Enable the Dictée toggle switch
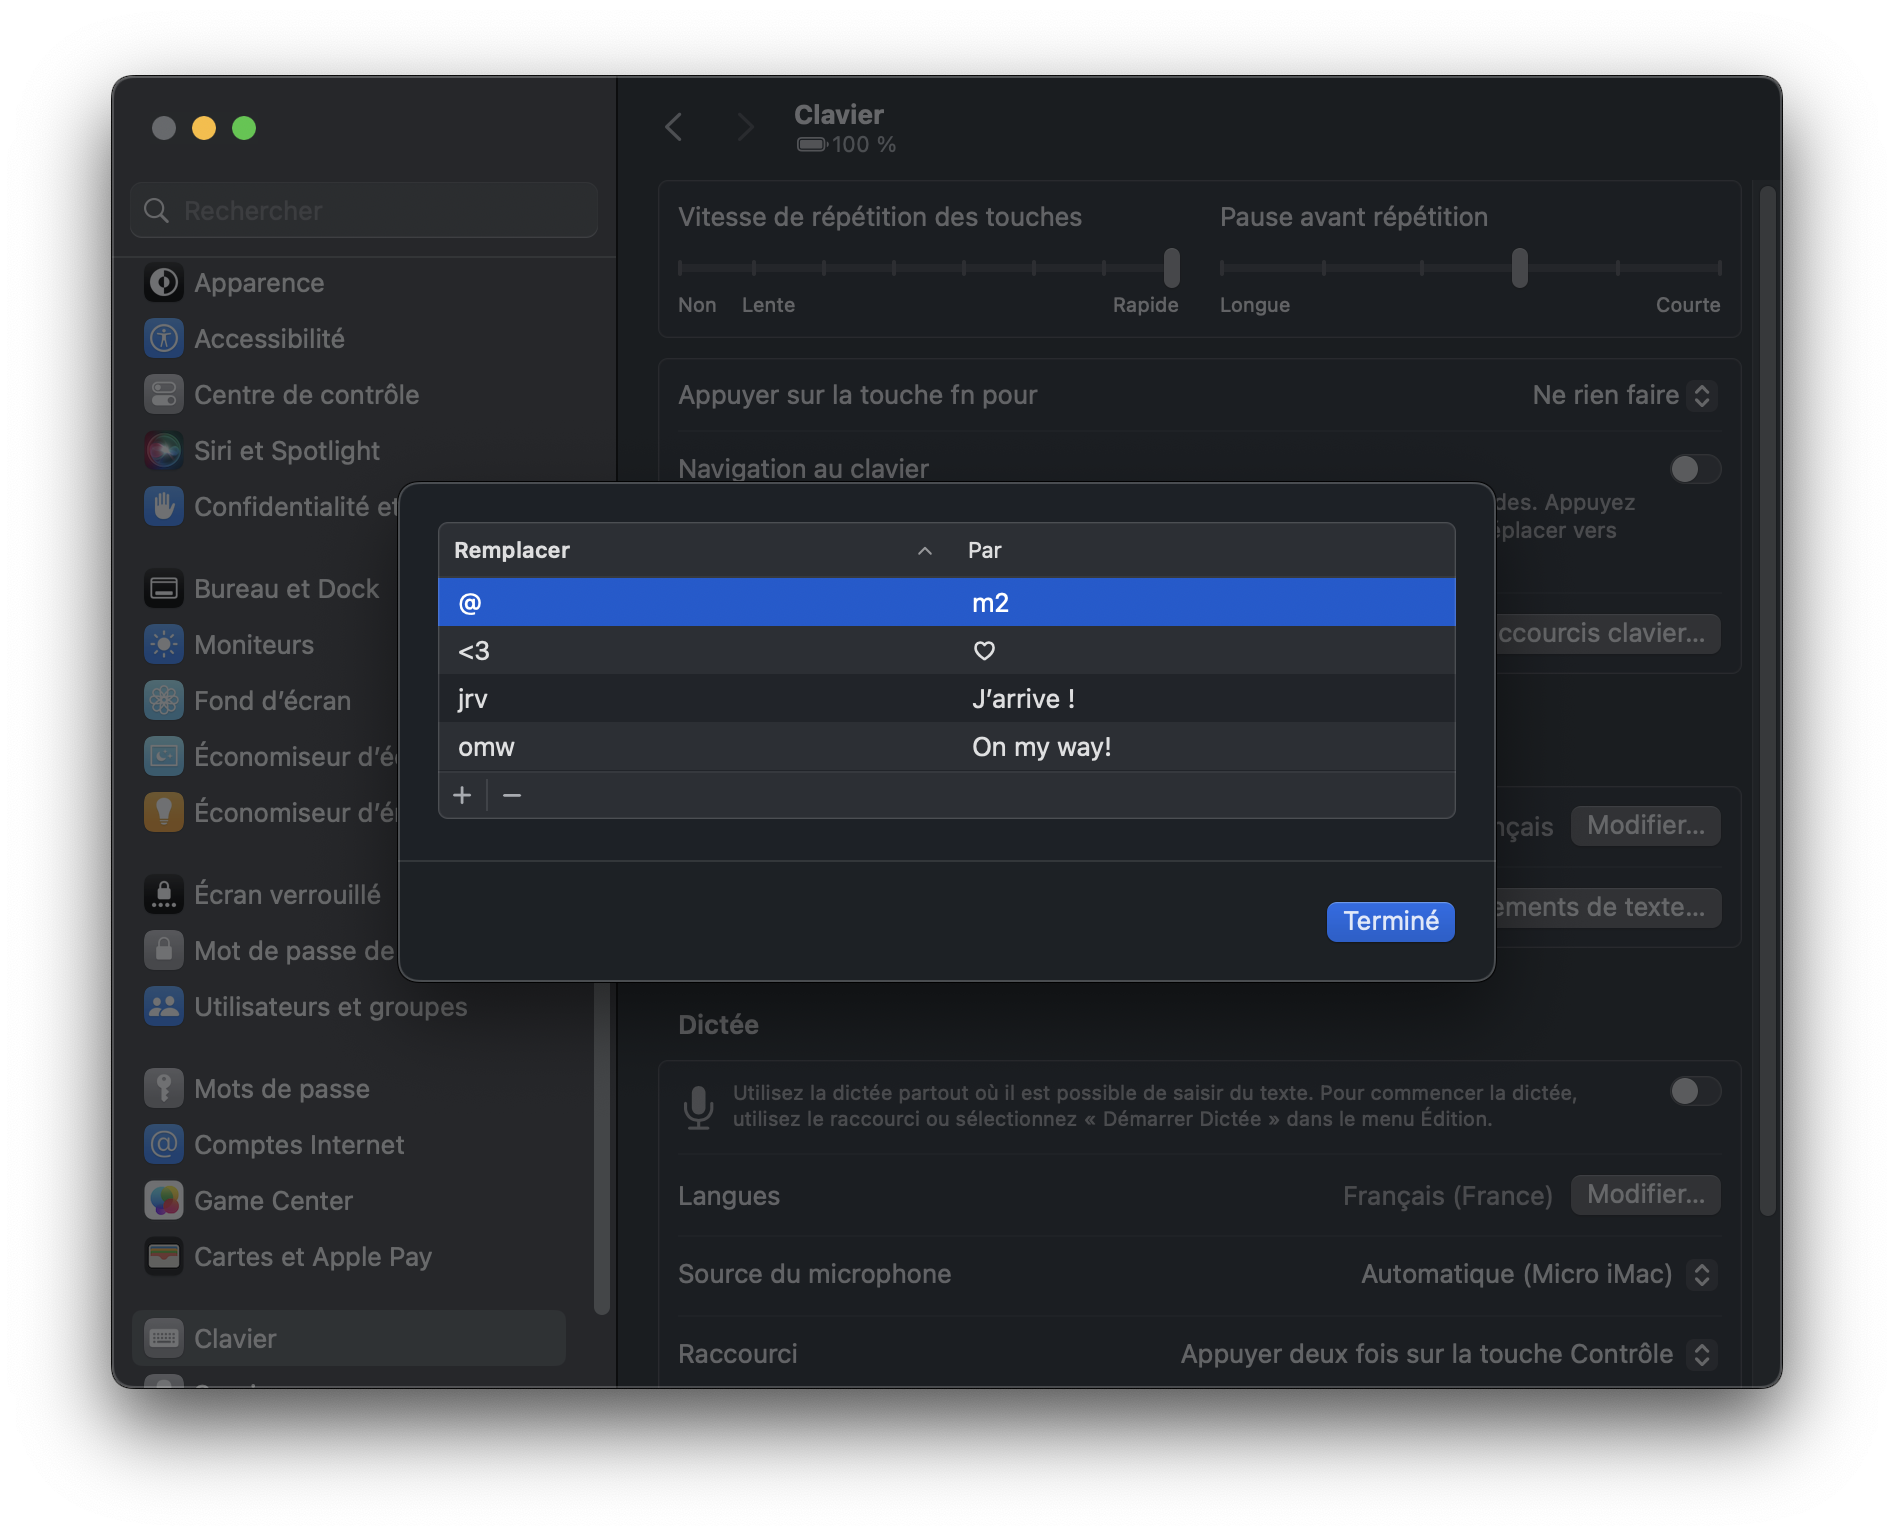This screenshot has width=1894, height=1536. pos(1694,1091)
